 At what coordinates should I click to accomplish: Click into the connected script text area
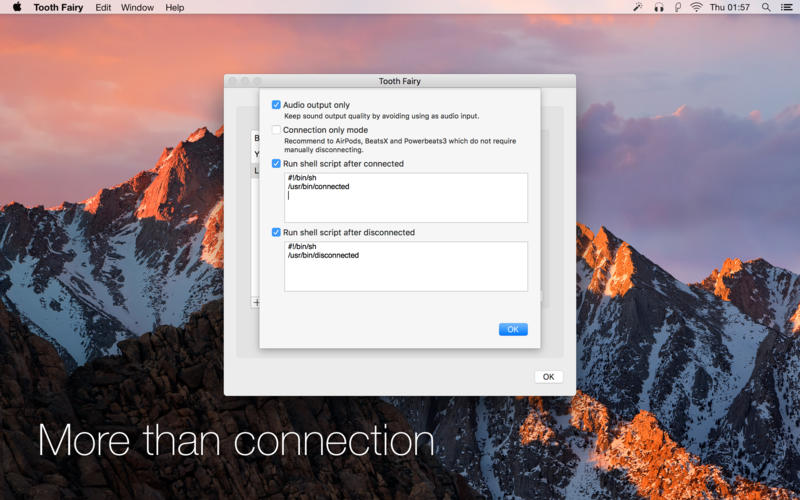click(406, 197)
